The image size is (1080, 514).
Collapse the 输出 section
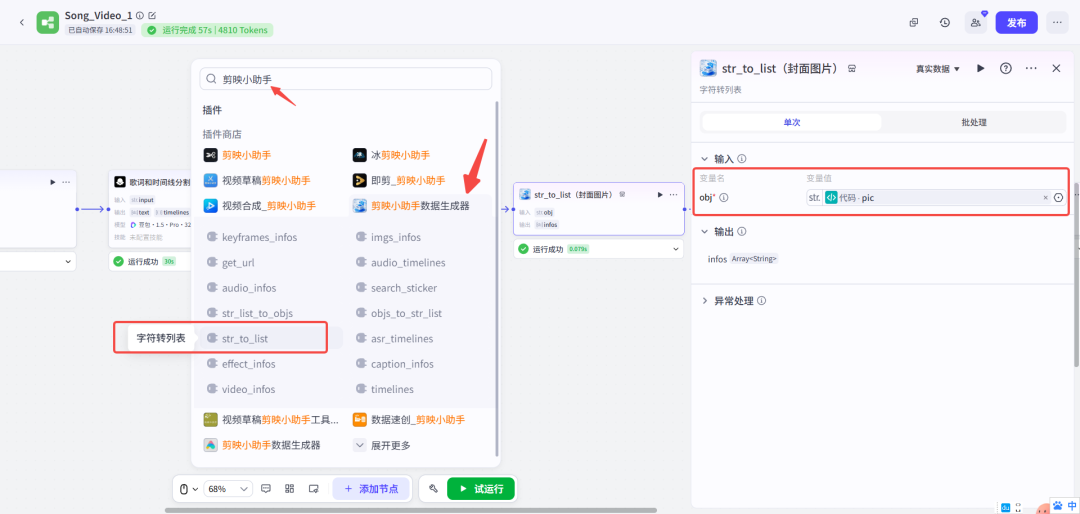pos(705,232)
